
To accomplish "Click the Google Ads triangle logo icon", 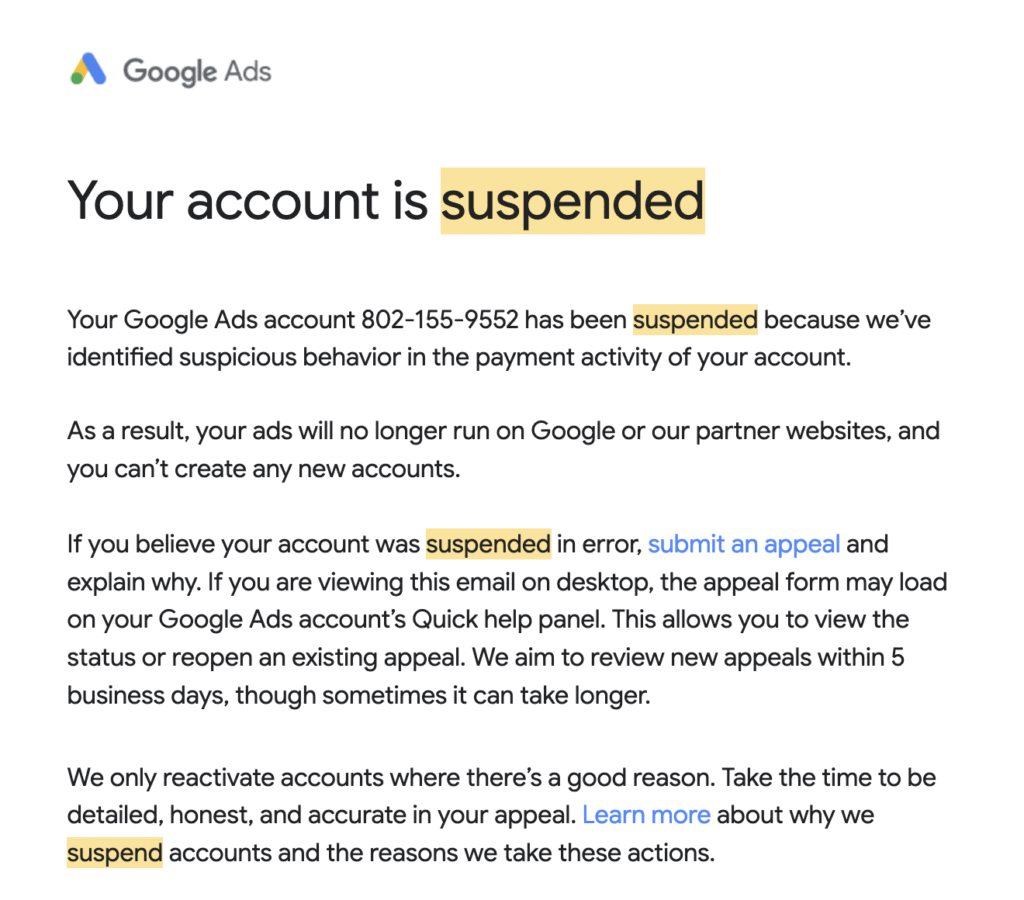I will pyautogui.click(x=88, y=69).
